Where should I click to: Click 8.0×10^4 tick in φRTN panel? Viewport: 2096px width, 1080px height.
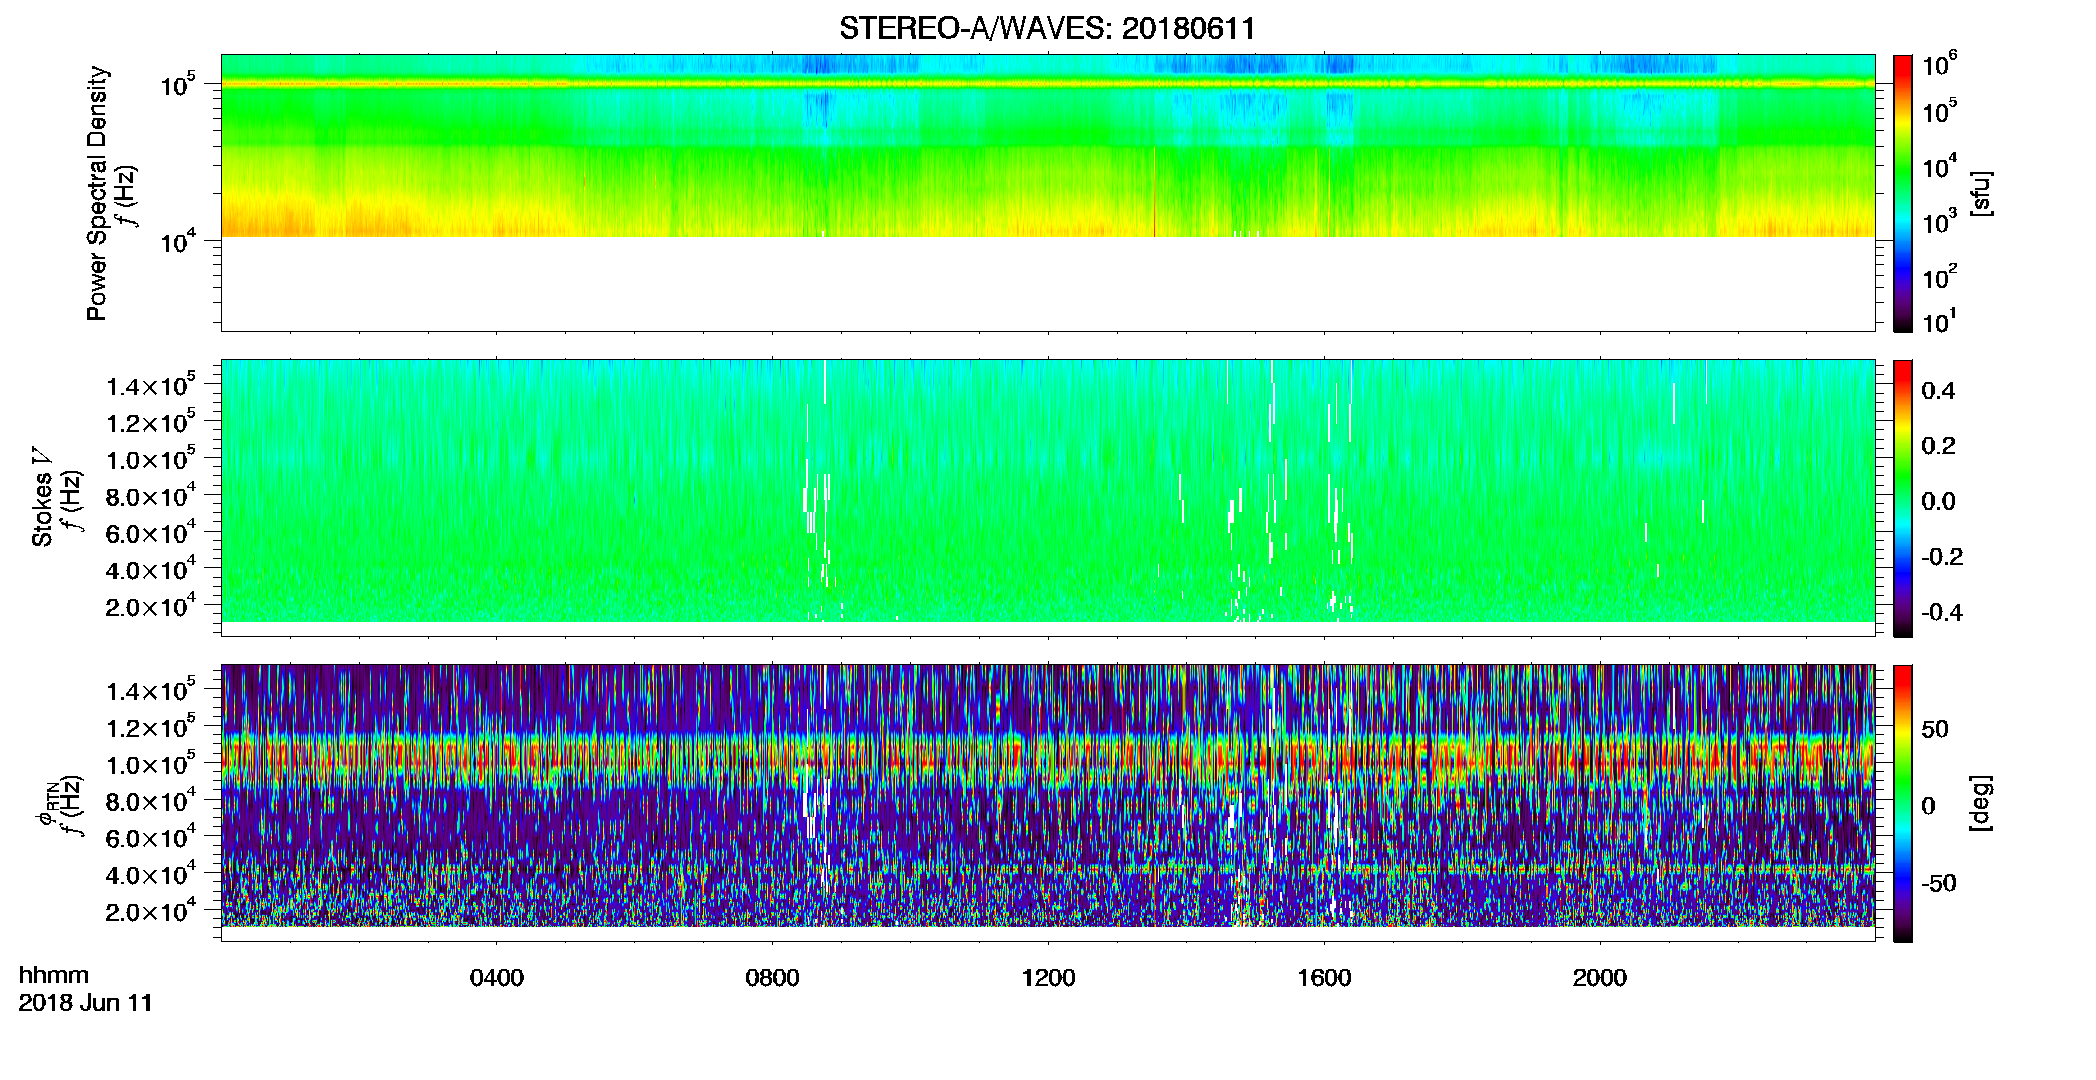[150, 802]
